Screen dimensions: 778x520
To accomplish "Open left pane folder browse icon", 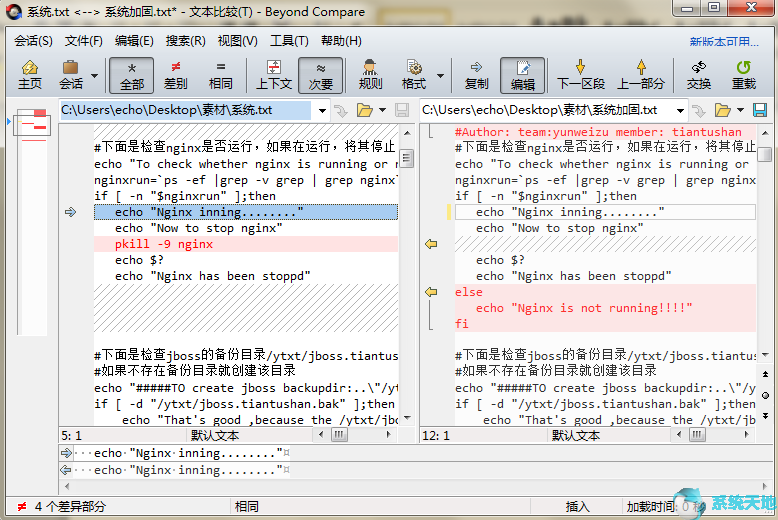I will (365, 110).
